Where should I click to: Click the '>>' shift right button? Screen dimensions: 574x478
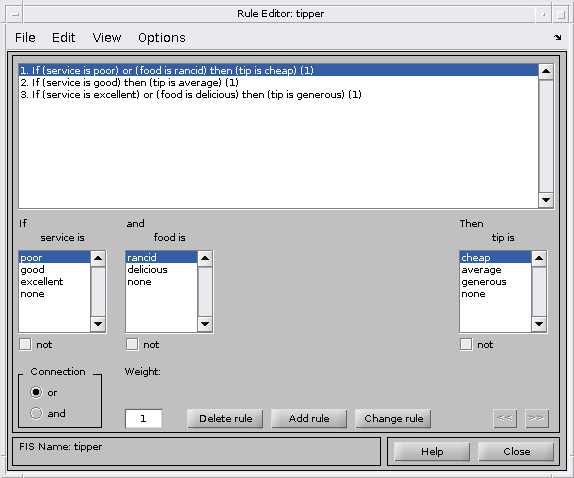point(537,418)
